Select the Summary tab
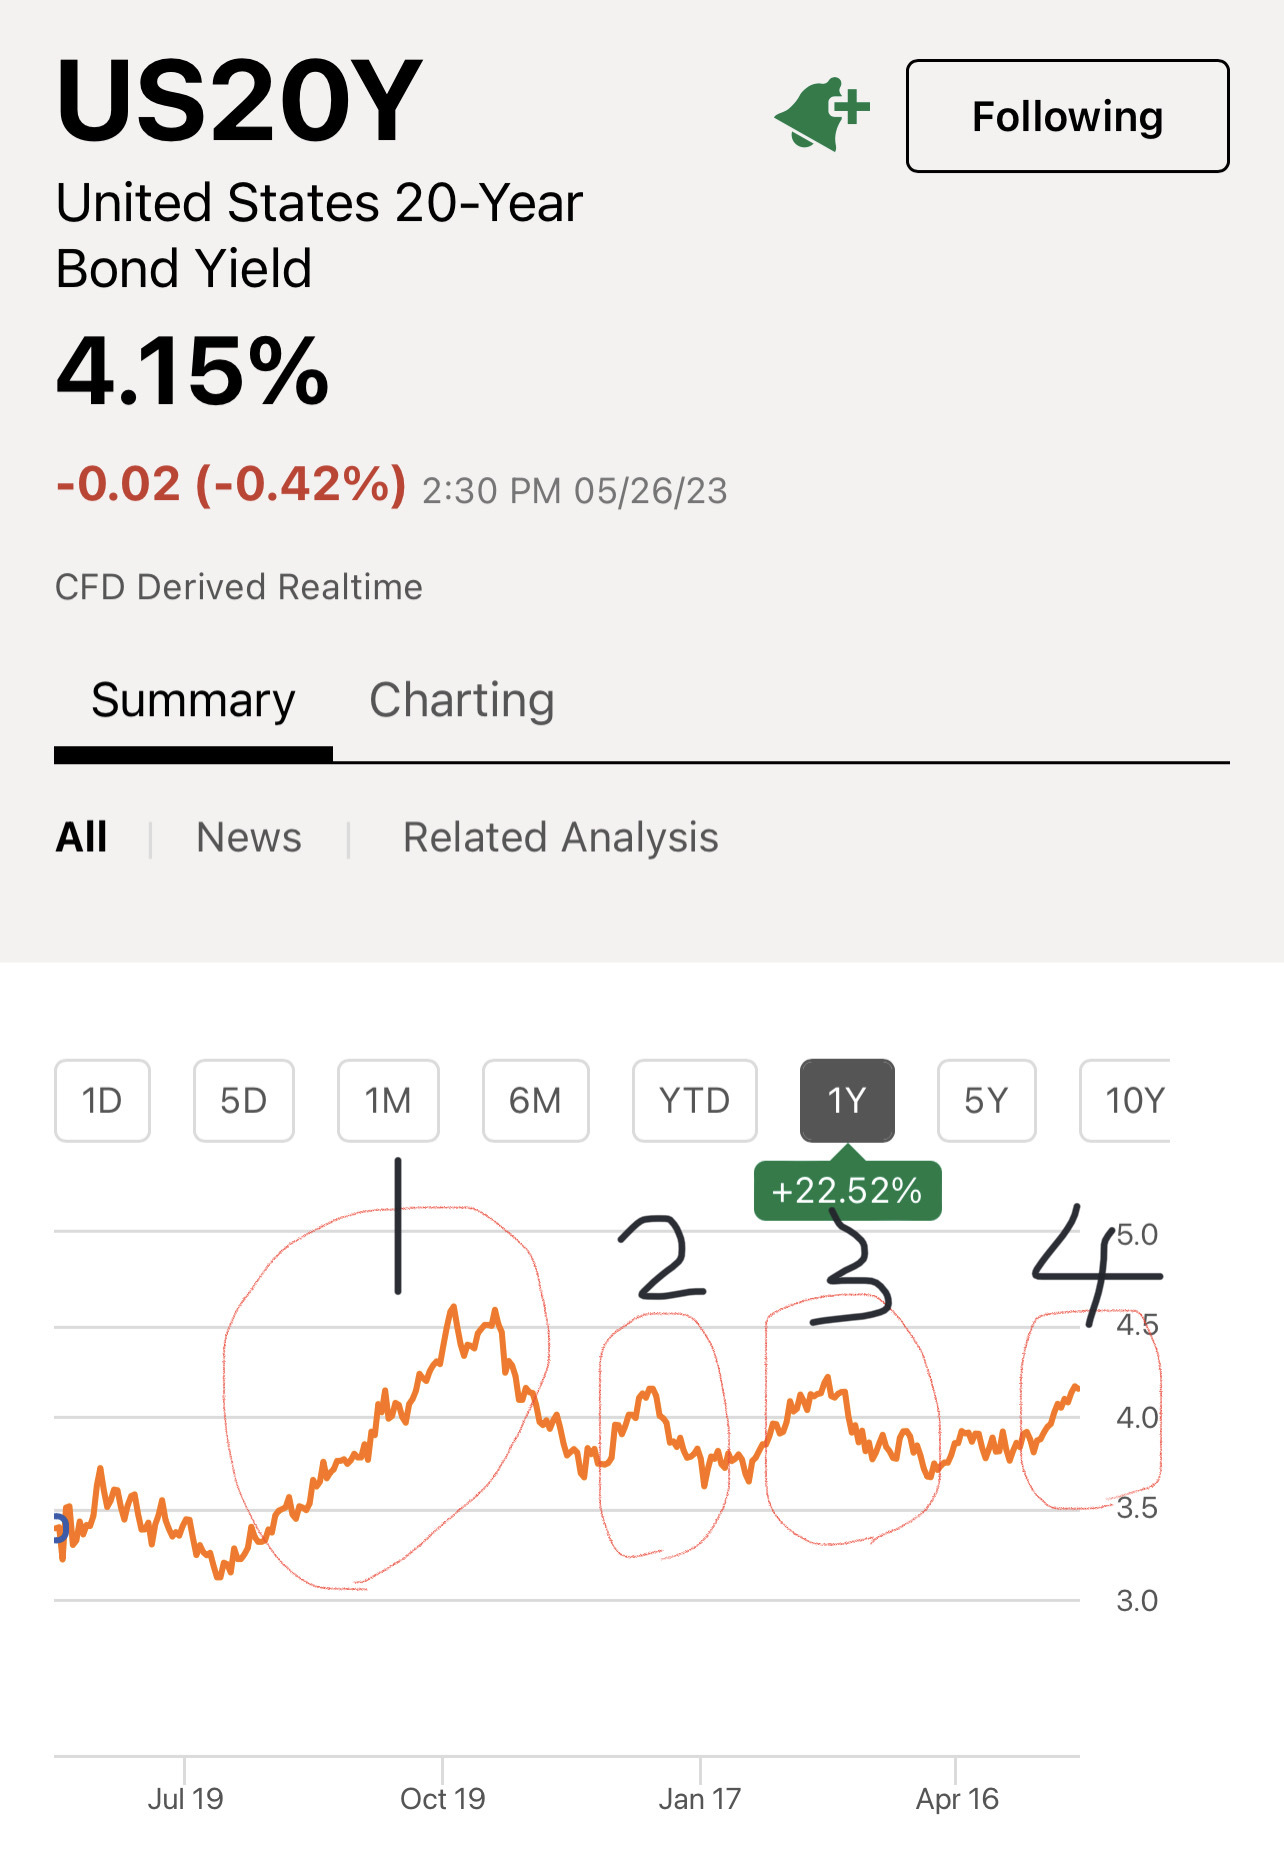 coord(193,700)
